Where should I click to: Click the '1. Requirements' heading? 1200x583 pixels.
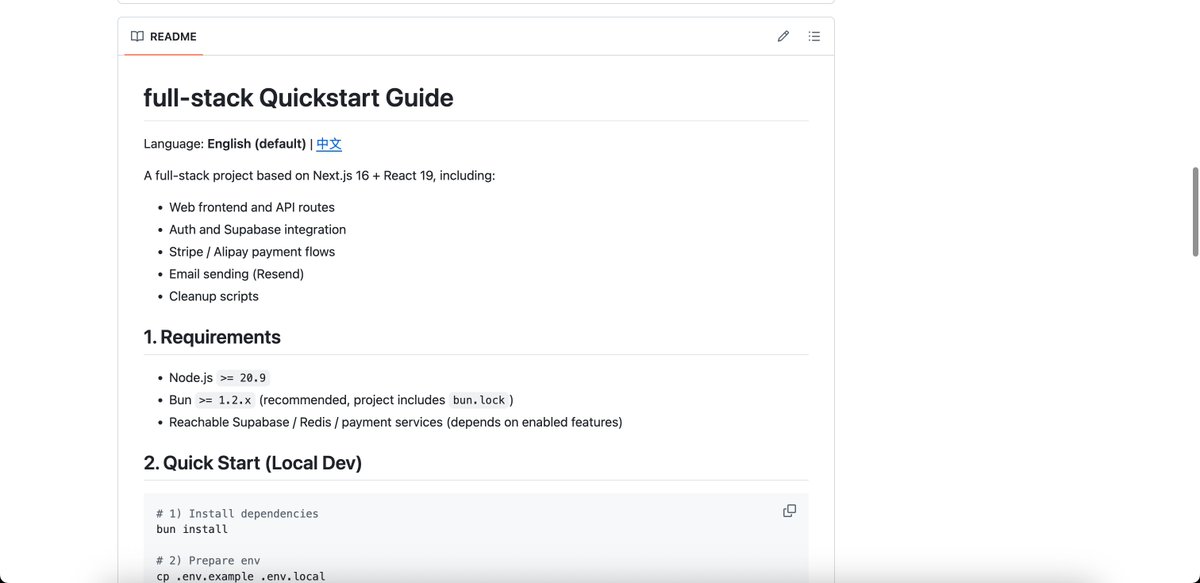(x=212, y=337)
